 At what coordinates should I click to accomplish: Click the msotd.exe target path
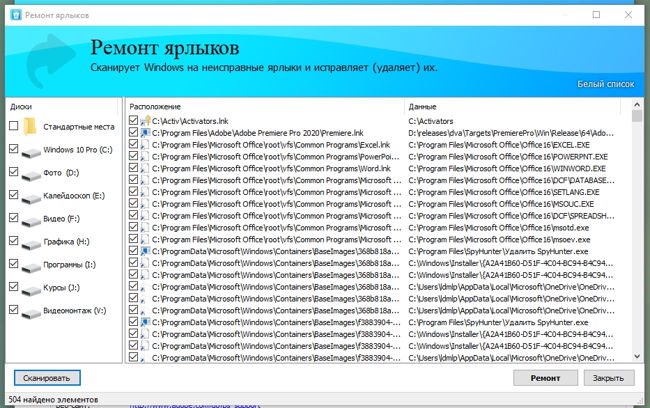(x=499, y=228)
